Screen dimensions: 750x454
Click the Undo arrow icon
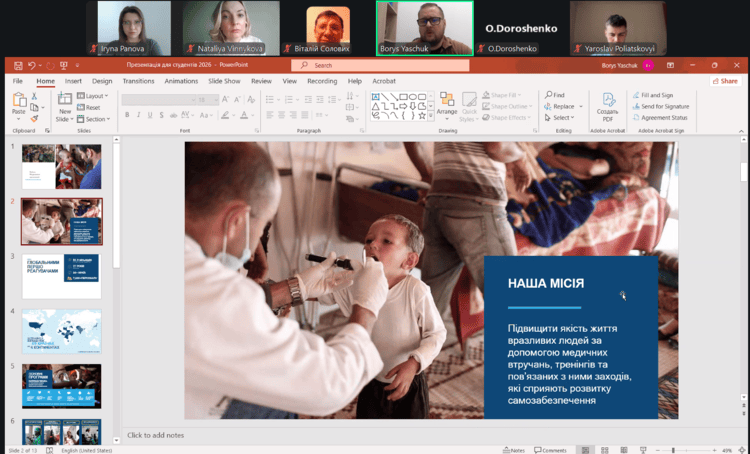[x=32, y=66]
